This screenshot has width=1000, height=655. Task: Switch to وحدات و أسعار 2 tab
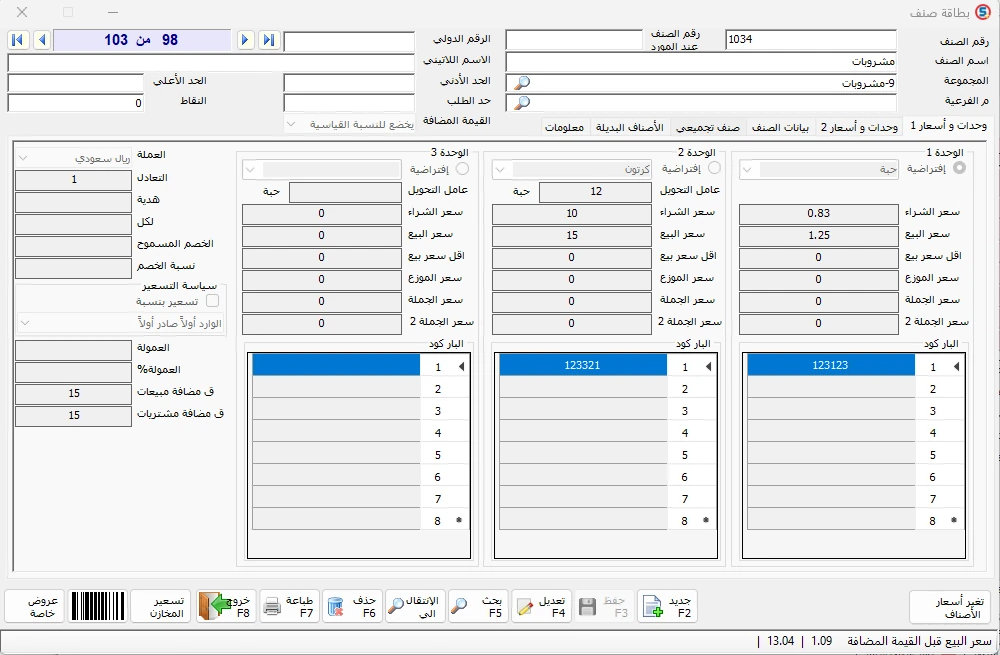pyautogui.click(x=859, y=128)
